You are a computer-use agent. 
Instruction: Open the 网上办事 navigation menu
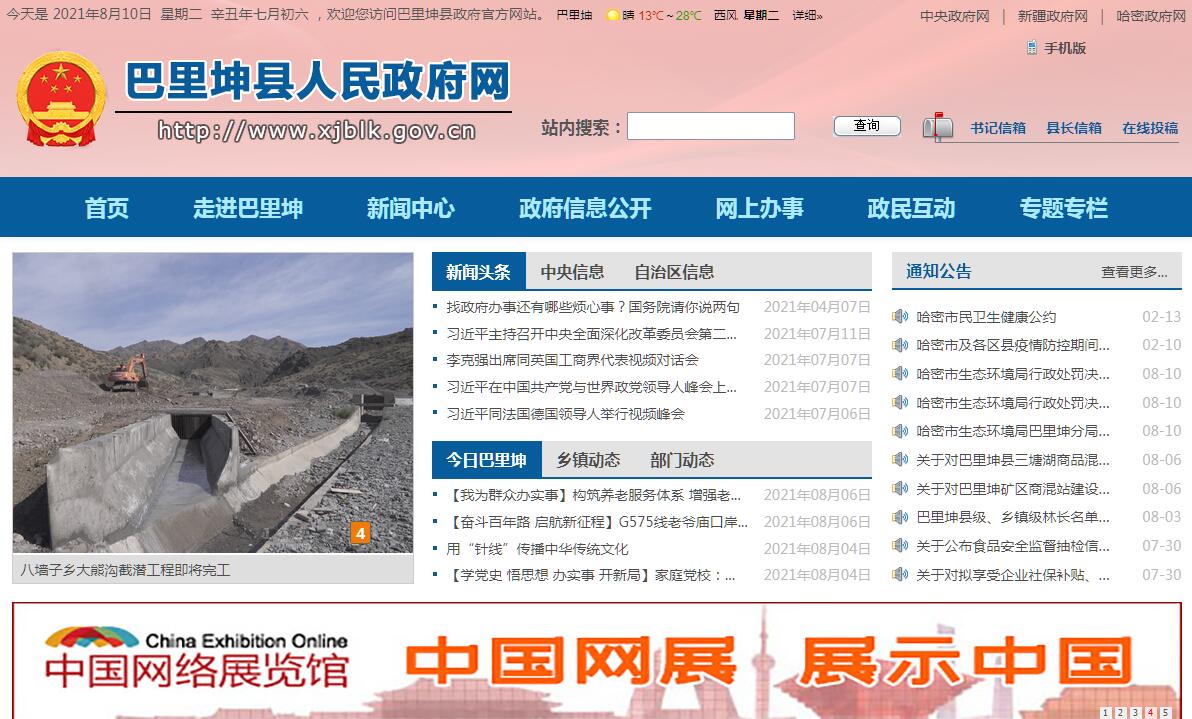tap(759, 208)
